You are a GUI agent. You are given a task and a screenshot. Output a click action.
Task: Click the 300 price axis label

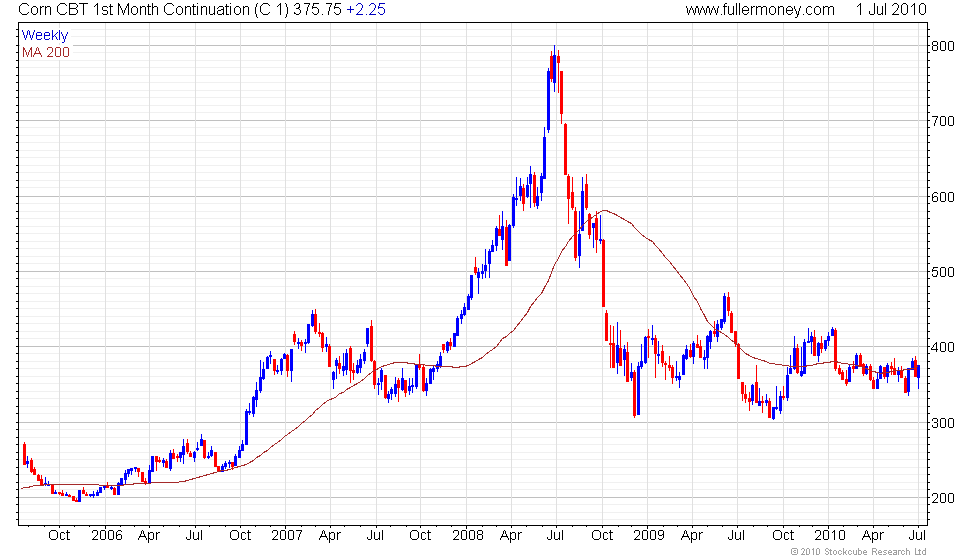(942, 423)
